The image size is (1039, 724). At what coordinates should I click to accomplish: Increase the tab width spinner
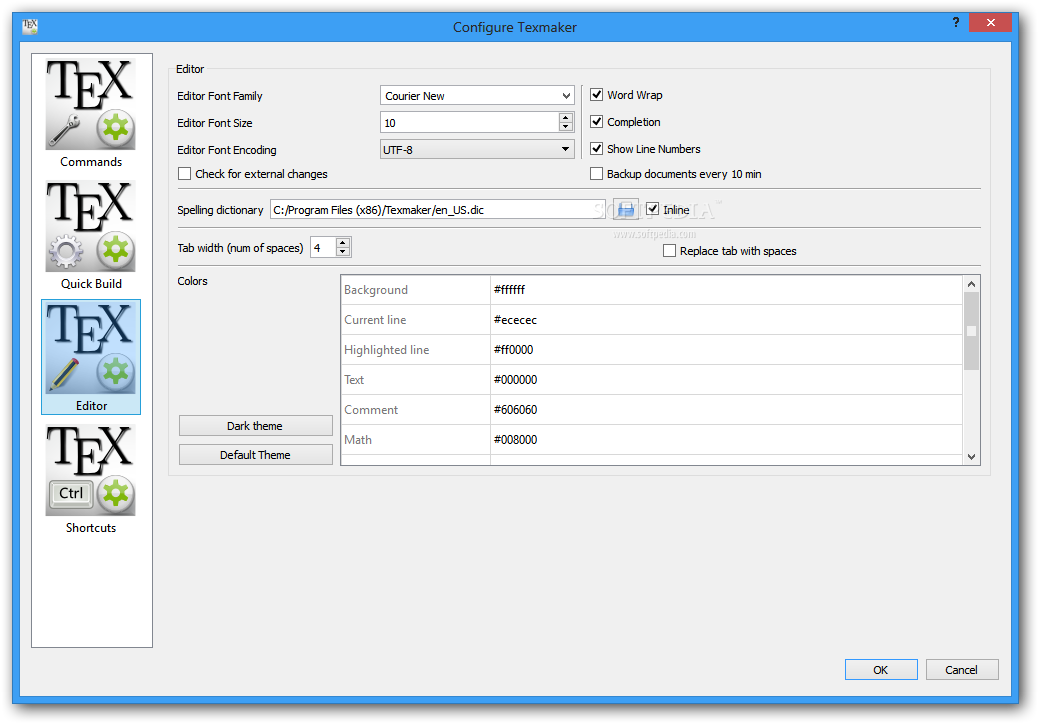pos(343,242)
